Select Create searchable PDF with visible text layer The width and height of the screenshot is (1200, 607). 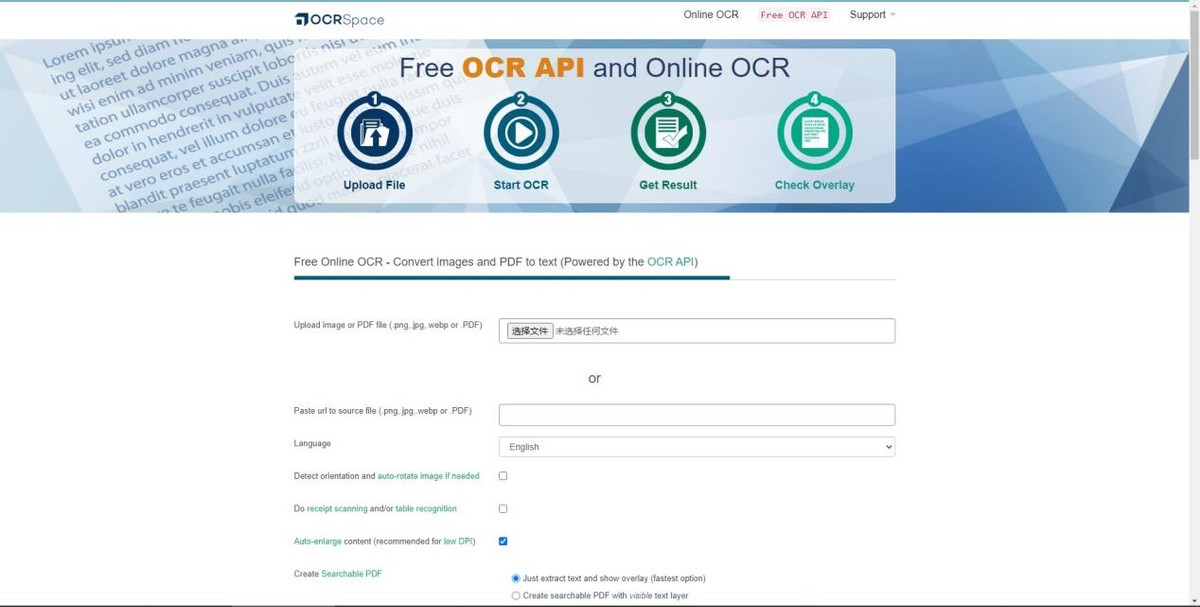516,595
